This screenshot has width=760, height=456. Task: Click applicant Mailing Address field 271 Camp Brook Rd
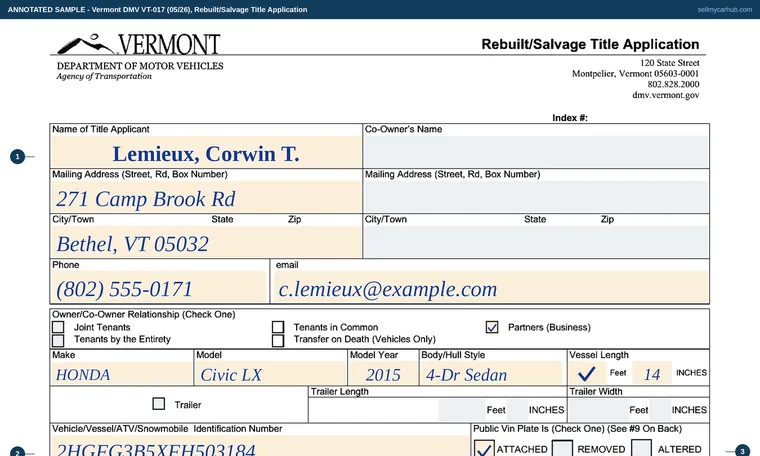point(206,197)
